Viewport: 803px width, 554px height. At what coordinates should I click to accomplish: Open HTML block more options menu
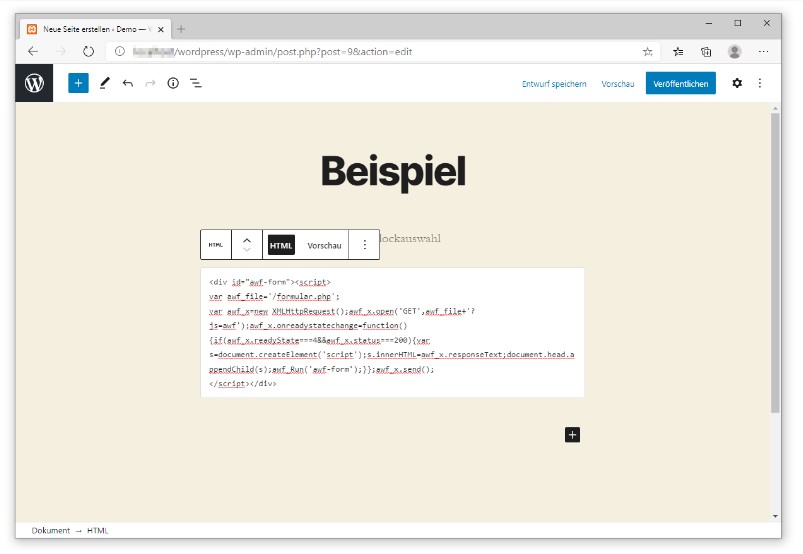click(x=365, y=245)
